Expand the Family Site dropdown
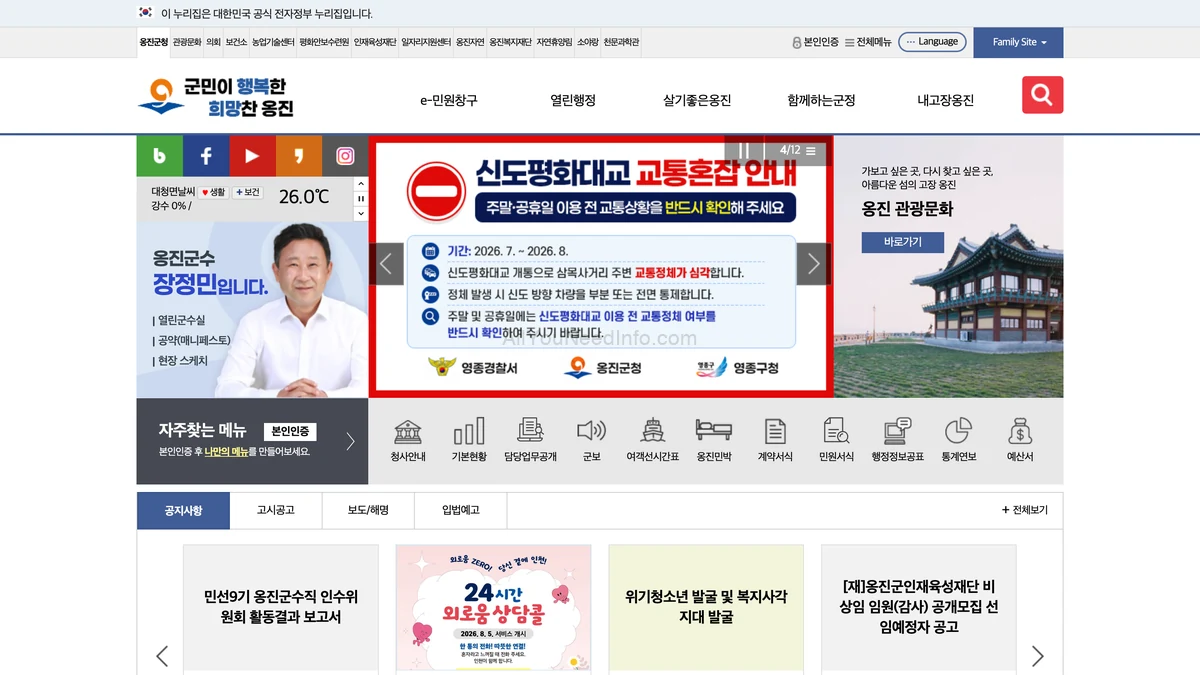 (x=1018, y=42)
